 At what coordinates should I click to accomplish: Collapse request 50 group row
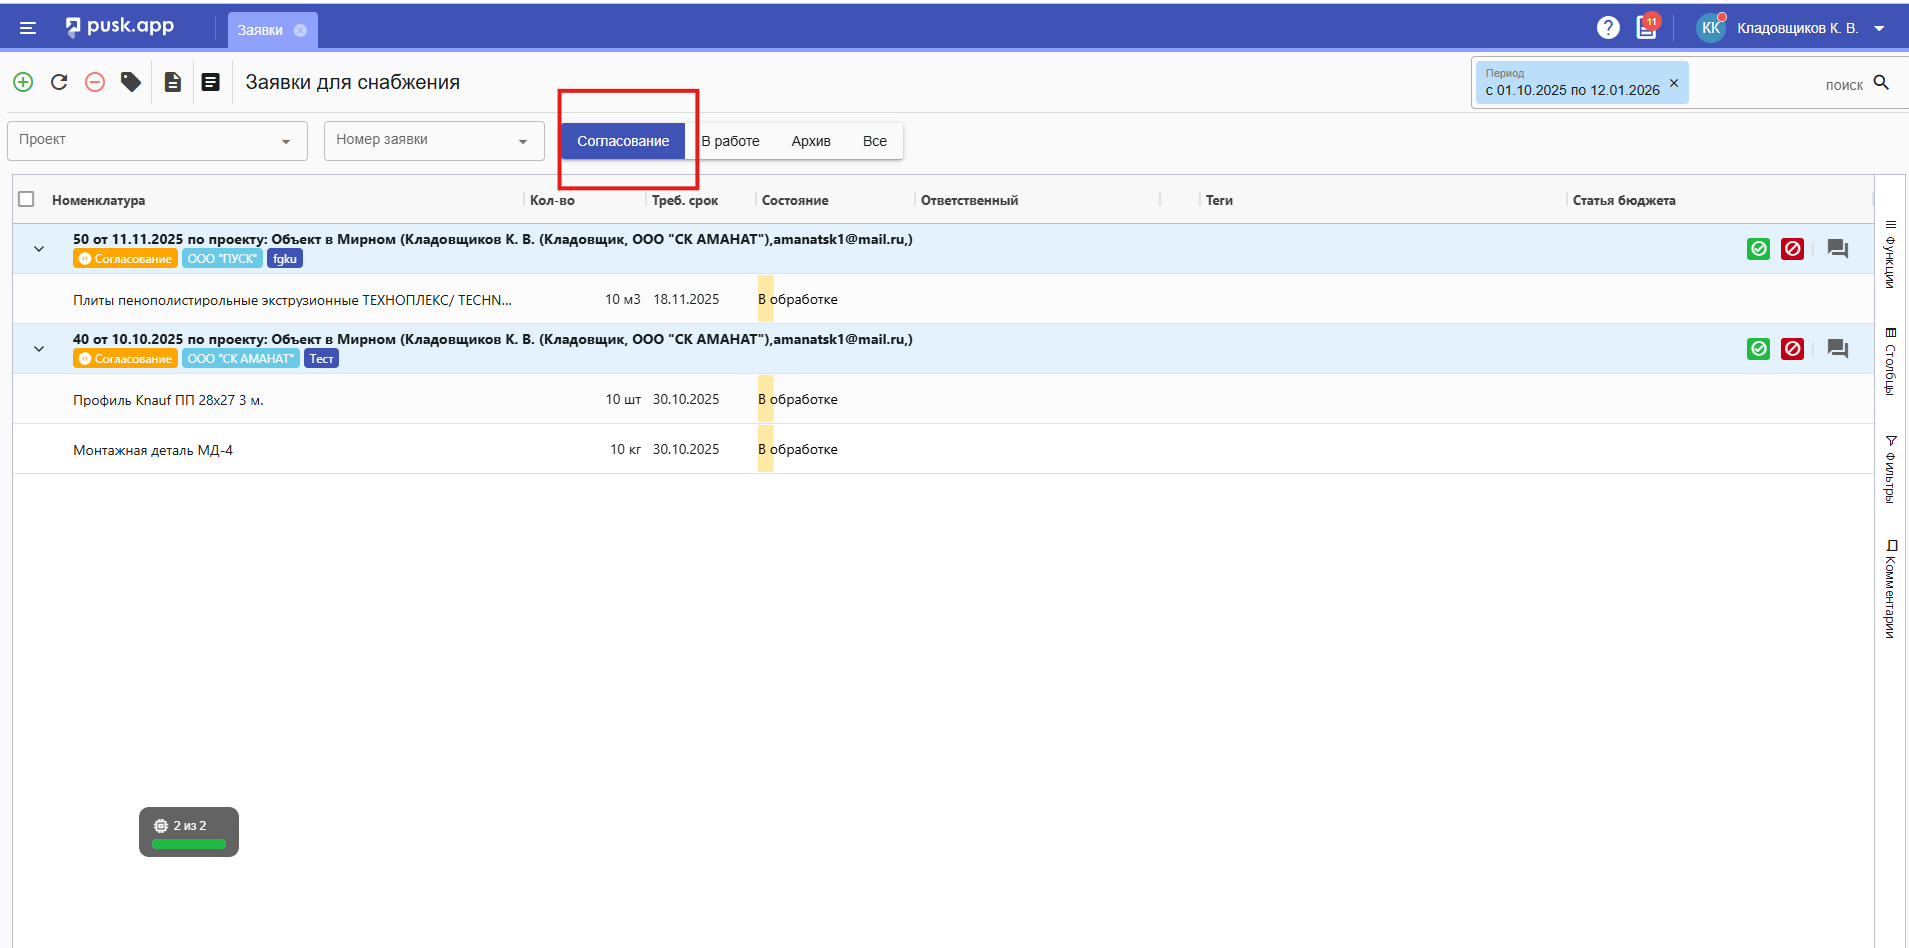coord(39,249)
